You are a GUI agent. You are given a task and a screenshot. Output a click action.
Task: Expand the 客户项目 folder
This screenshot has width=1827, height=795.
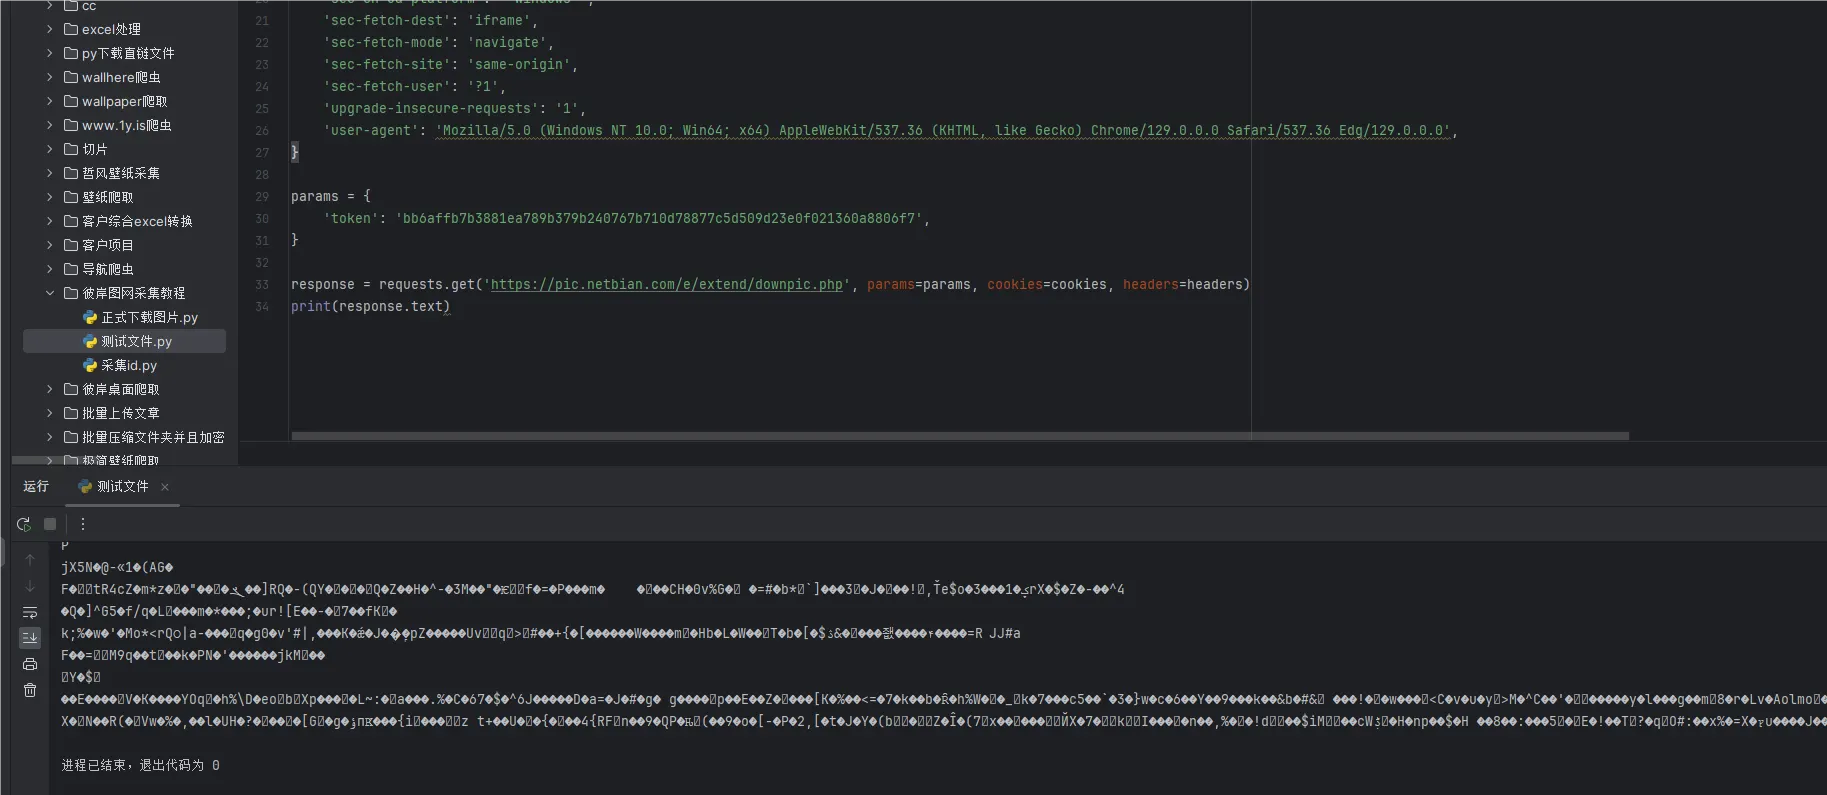coord(50,245)
